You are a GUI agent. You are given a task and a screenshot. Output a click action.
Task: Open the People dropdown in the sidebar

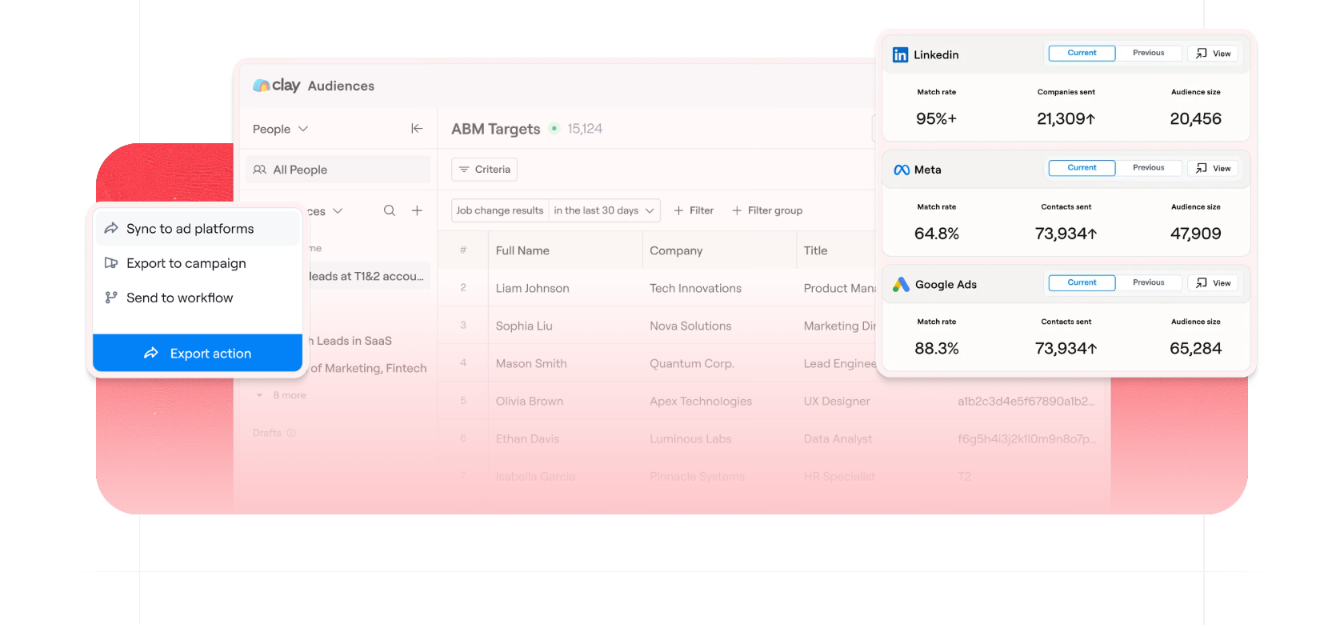280,129
